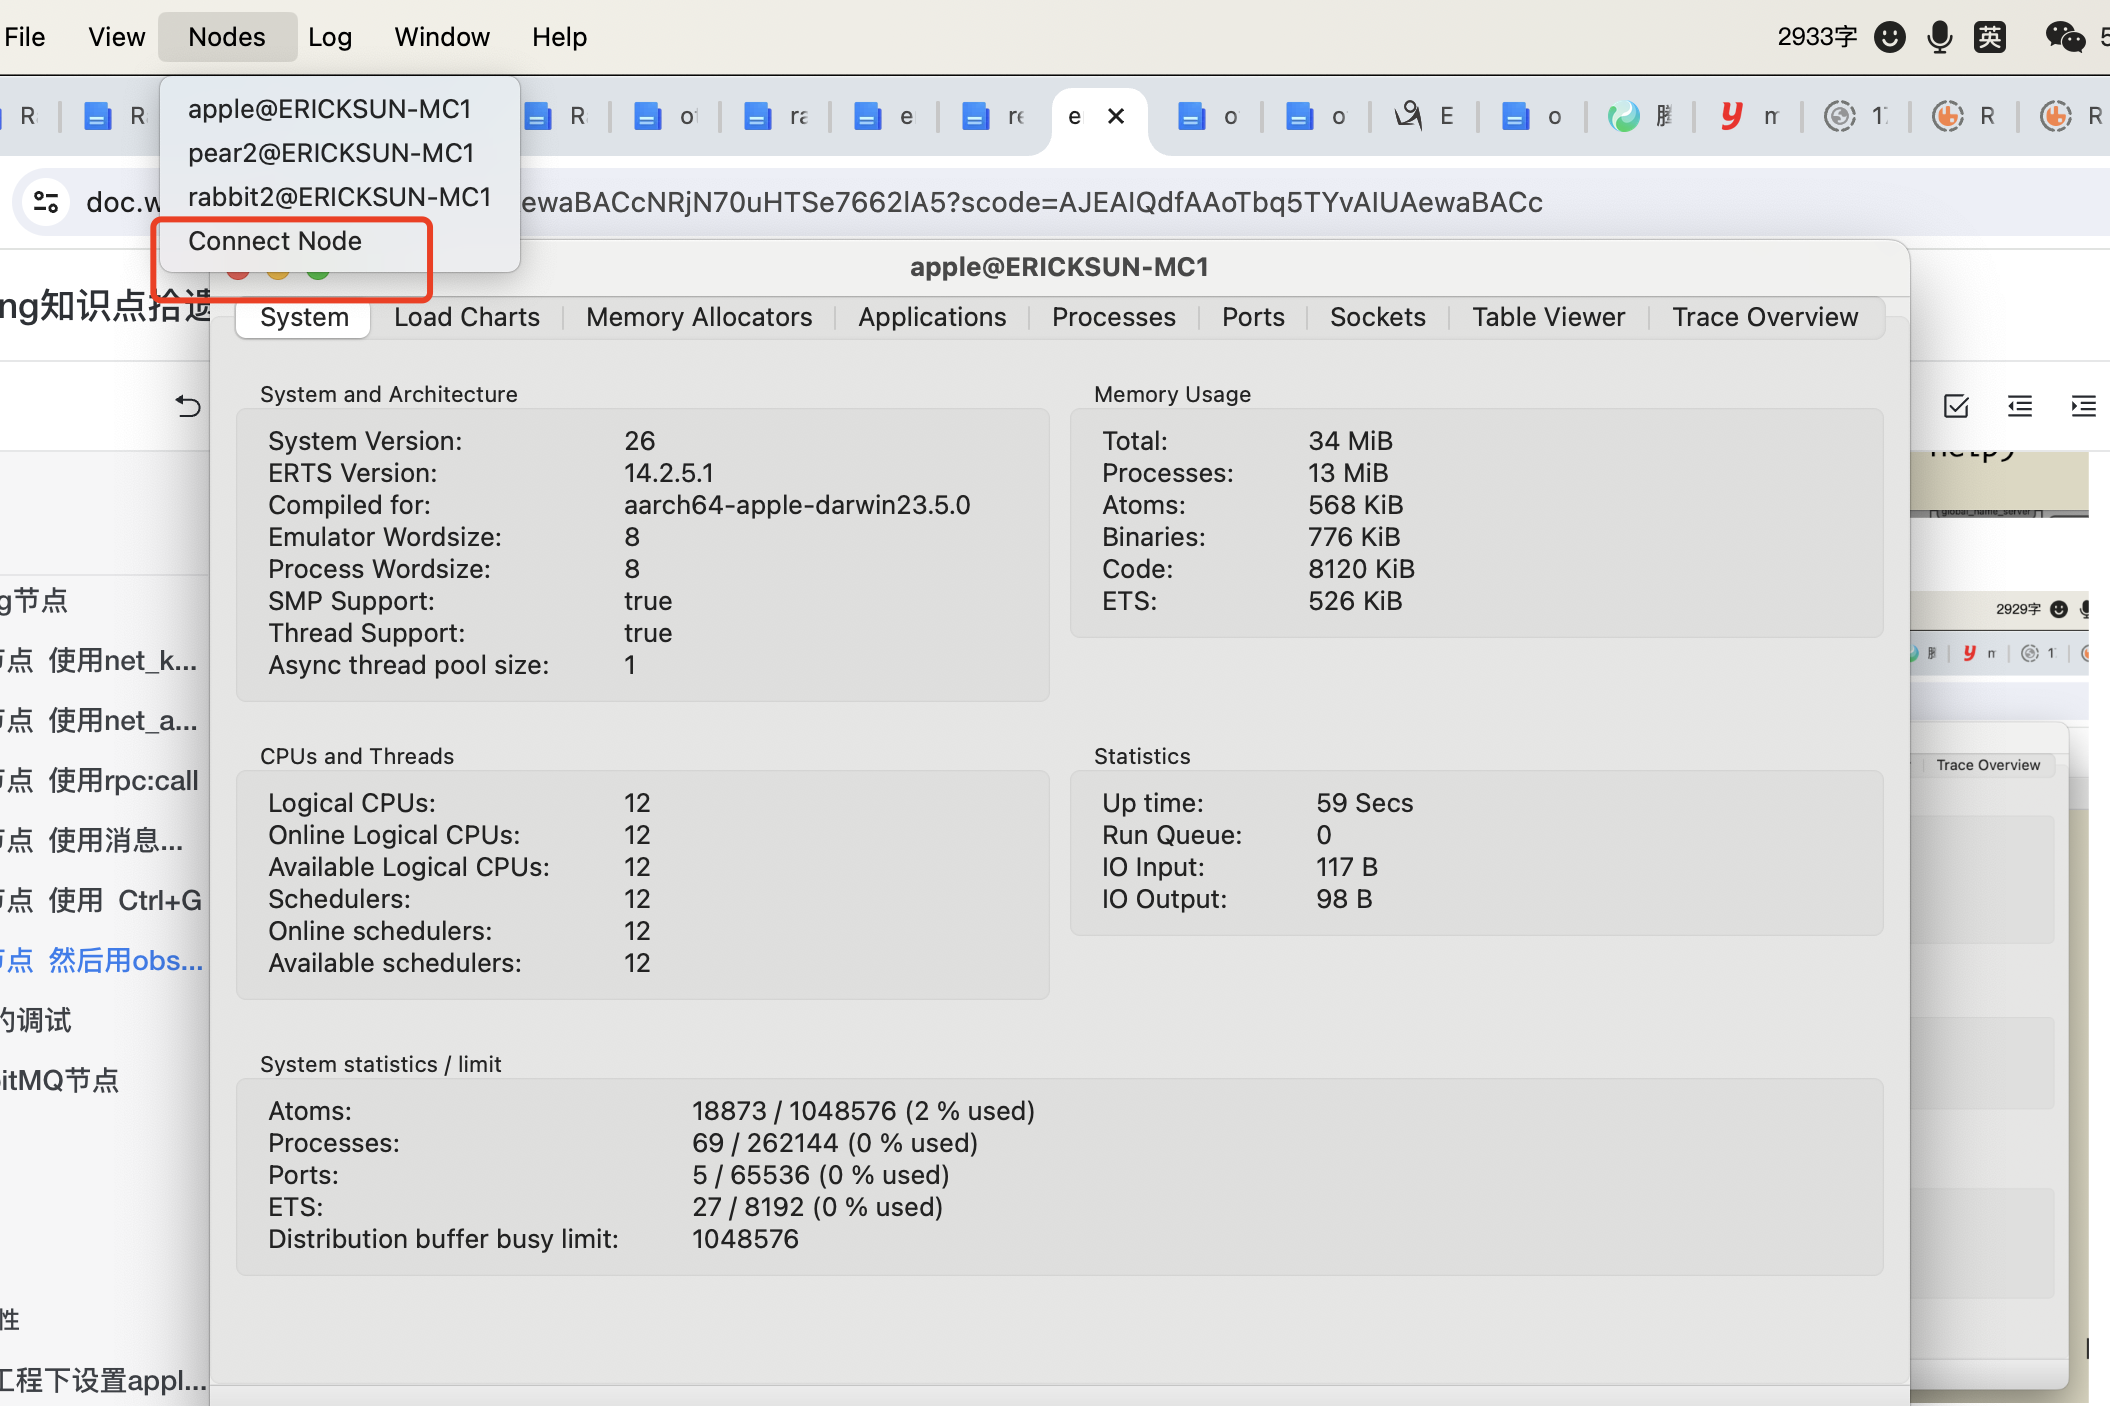Viewport: 2110px width, 1406px height.
Task: Click the site settings icon in address bar
Action: pos(46,202)
